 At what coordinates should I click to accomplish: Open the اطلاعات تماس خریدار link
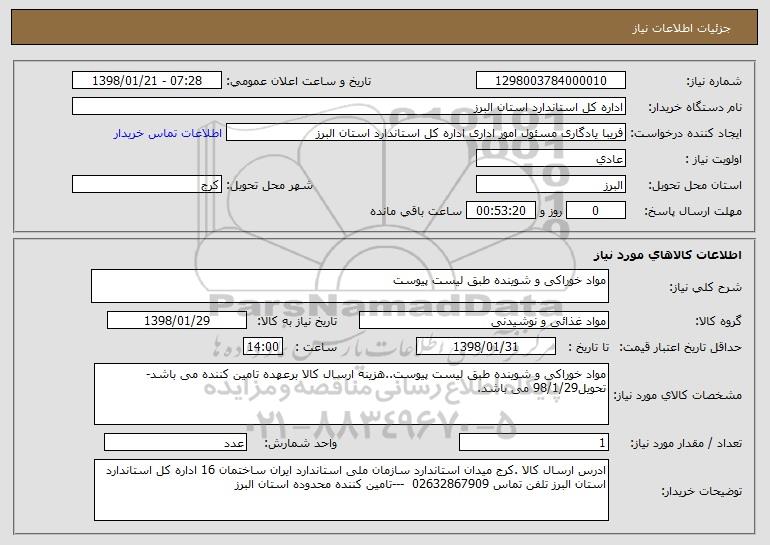[x=168, y=134]
